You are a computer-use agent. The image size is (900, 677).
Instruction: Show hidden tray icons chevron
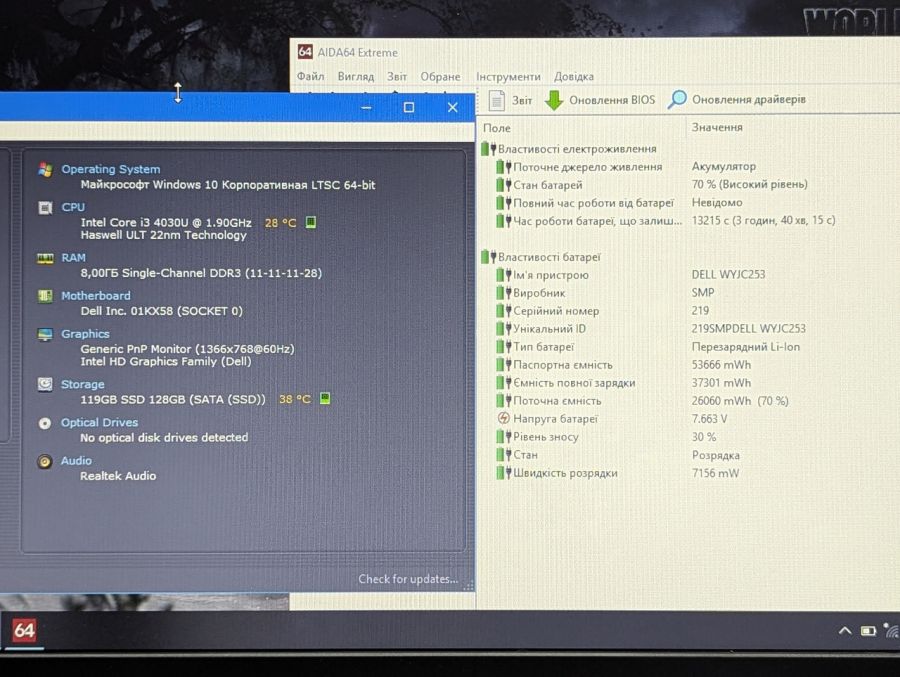coord(844,630)
